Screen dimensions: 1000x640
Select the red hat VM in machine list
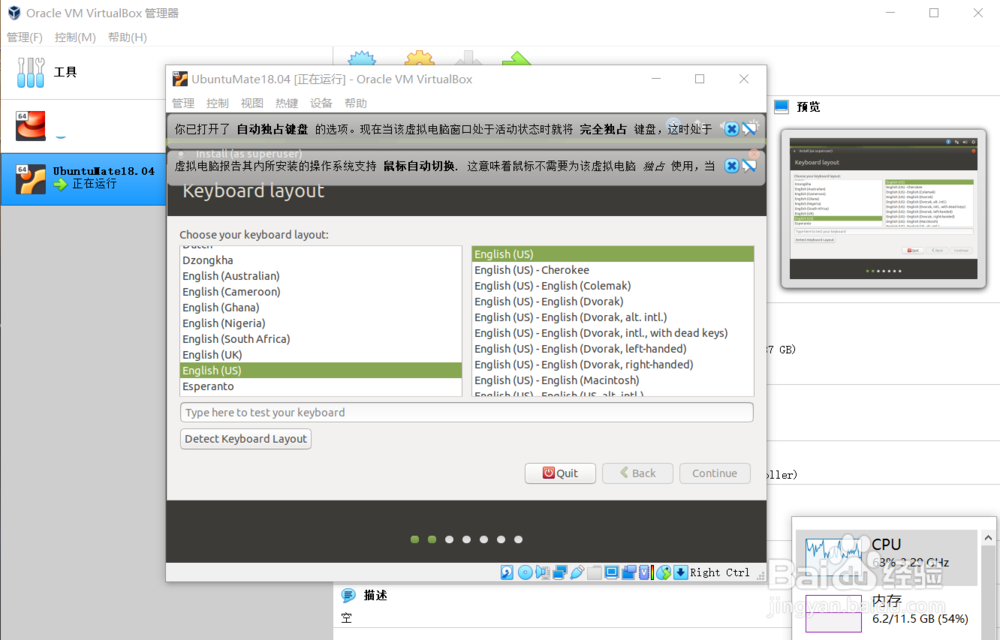click(x=83, y=126)
